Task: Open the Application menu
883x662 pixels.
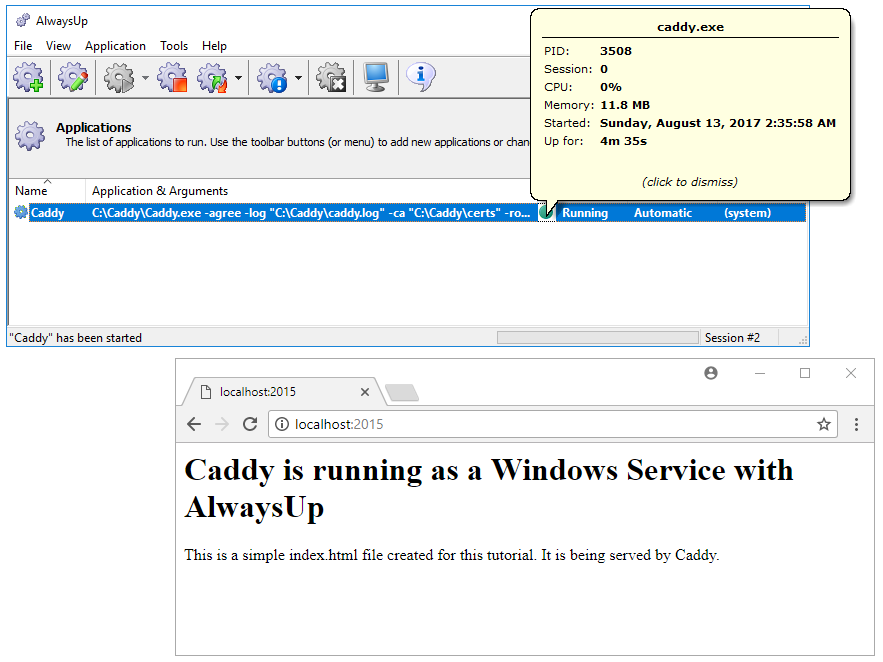Action: 115,46
